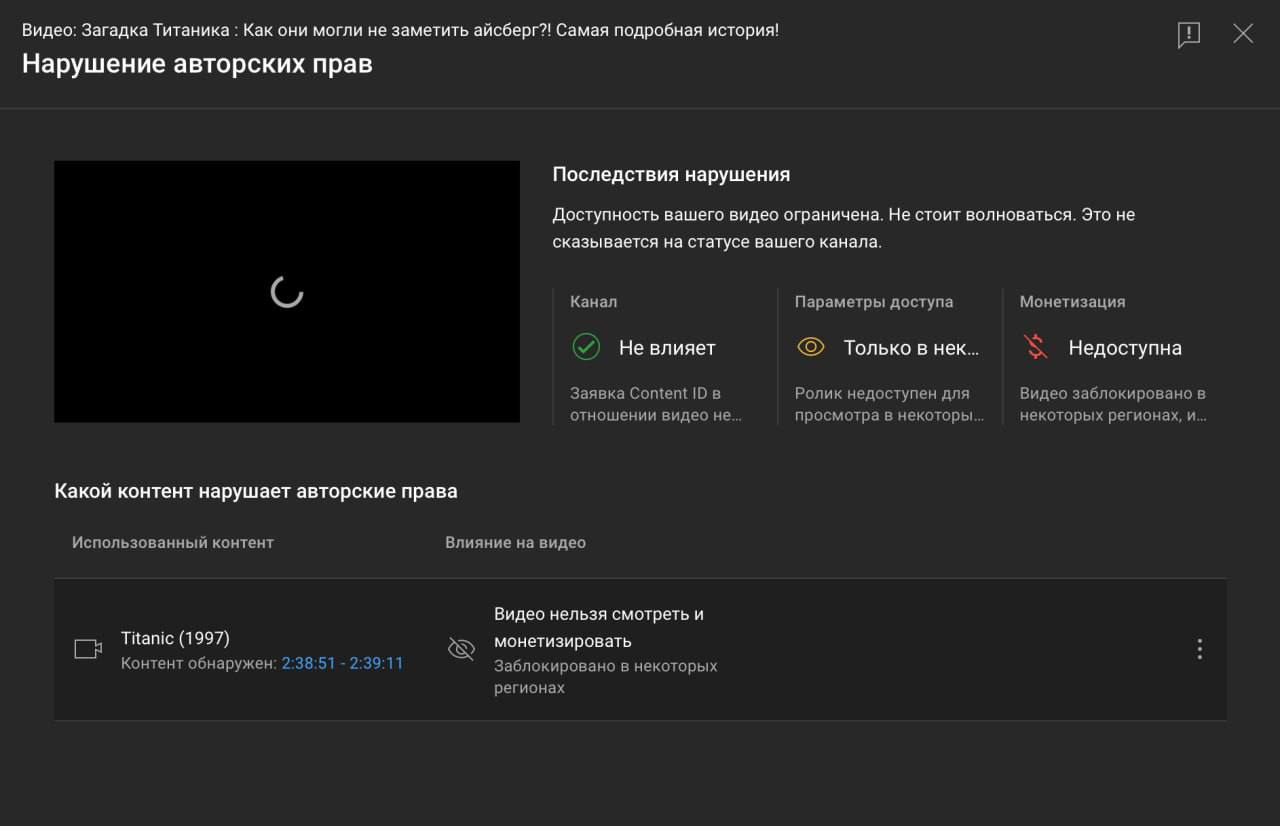Image resolution: width=1280 pixels, height=826 pixels.
Task: Click the loading video preview thumbnail
Action: [x=287, y=291]
